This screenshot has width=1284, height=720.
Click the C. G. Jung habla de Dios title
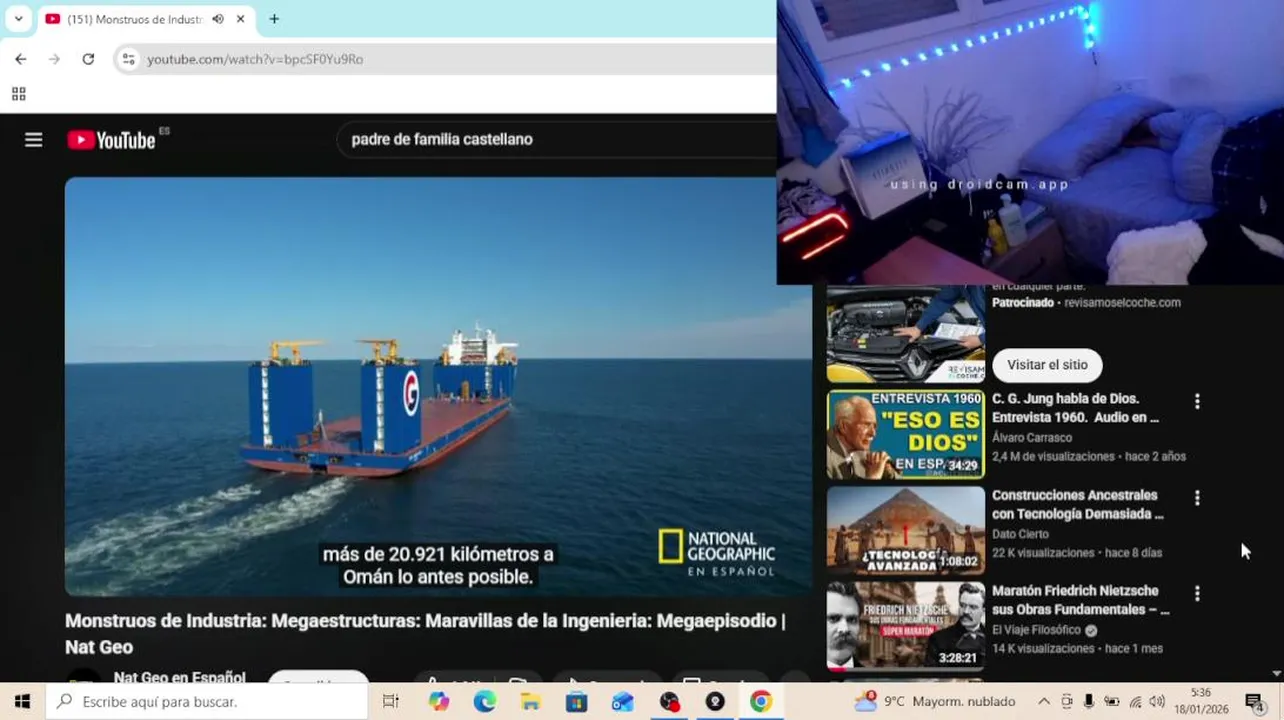1075,408
